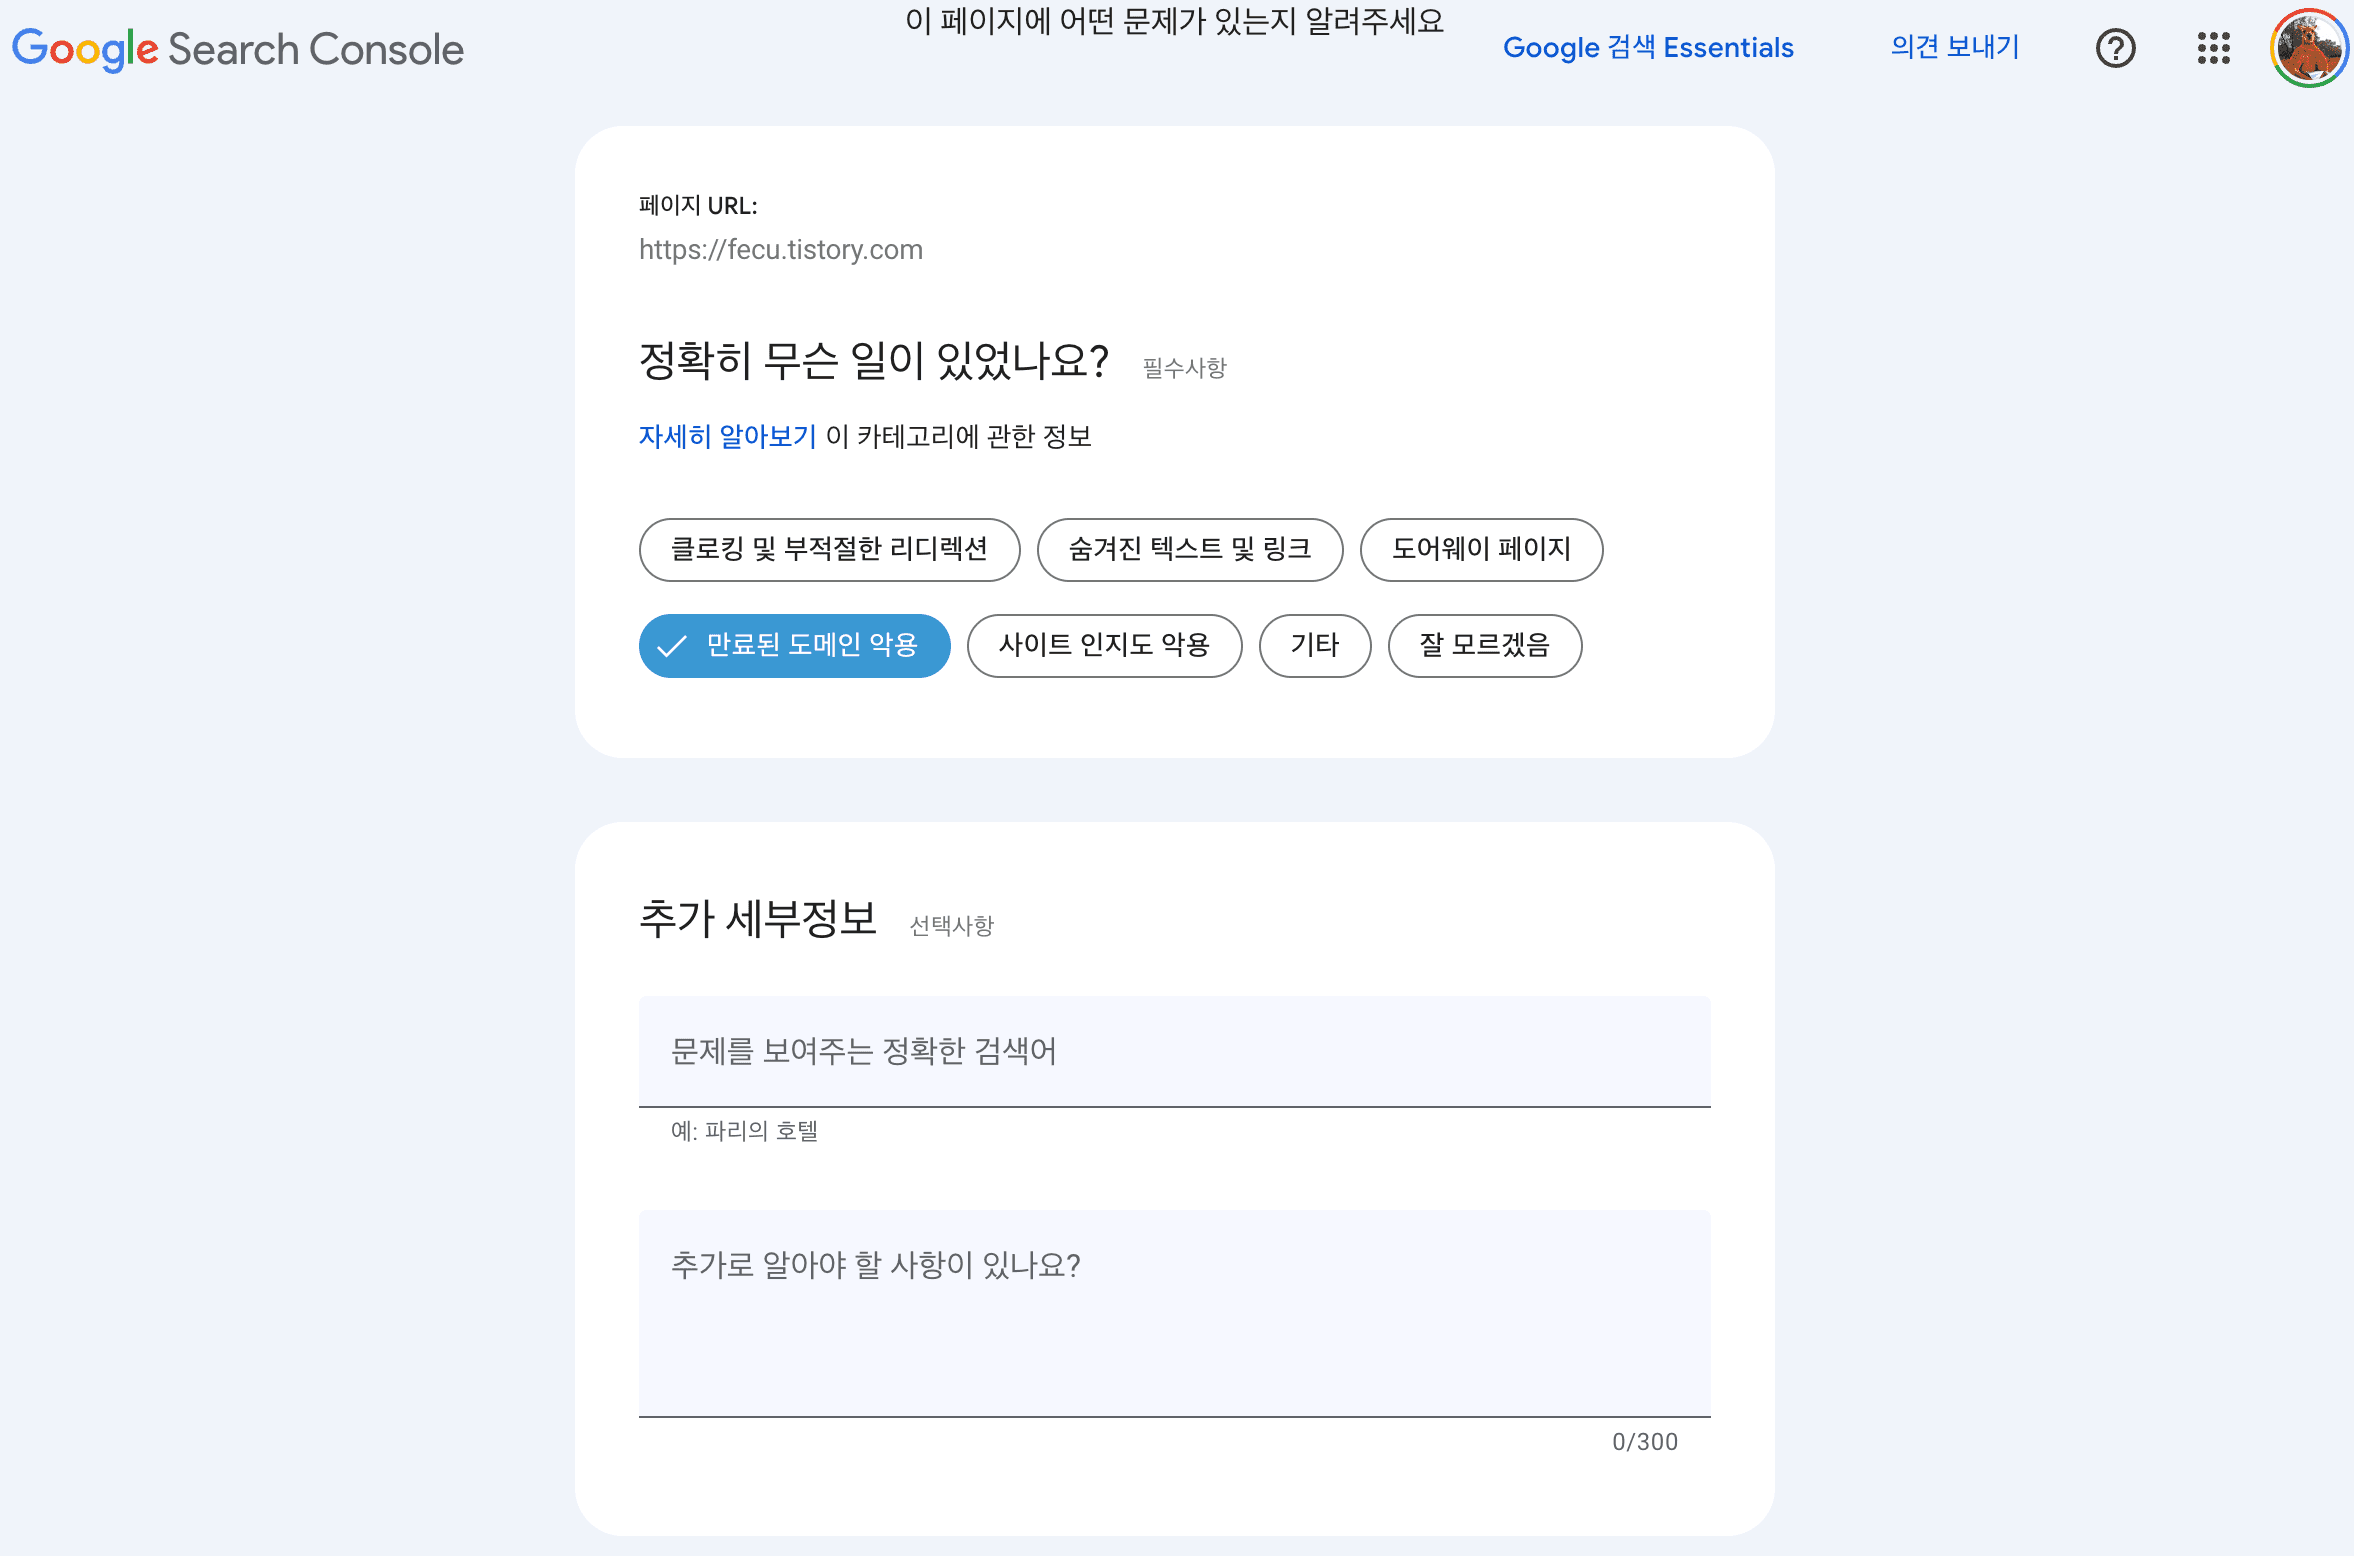Open the Google 검색 Essentials link
2354x1556 pixels.
pos(1649,48)
